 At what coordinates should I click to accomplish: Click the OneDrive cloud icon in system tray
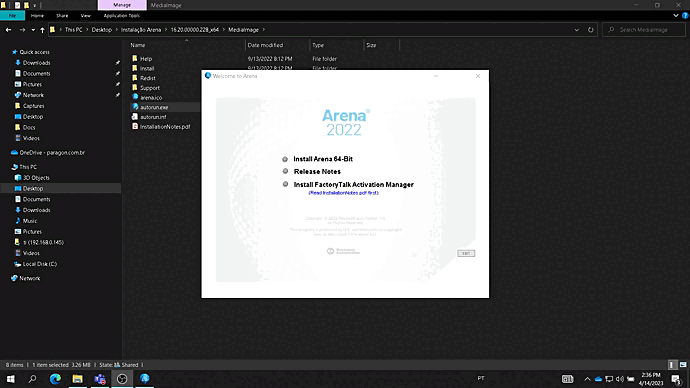click(x=598, y=379)
